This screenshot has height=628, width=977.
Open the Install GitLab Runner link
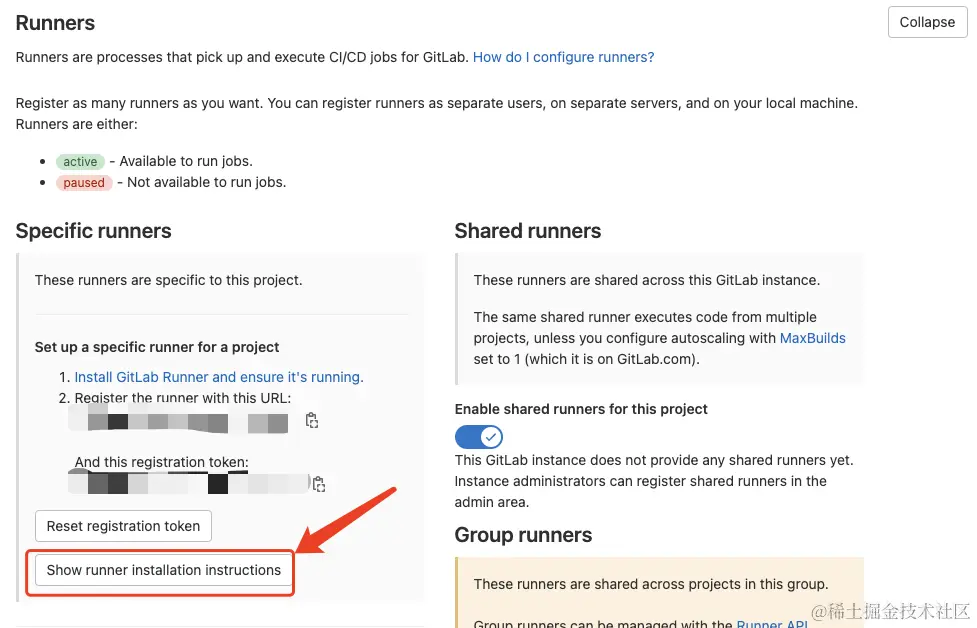219,377
